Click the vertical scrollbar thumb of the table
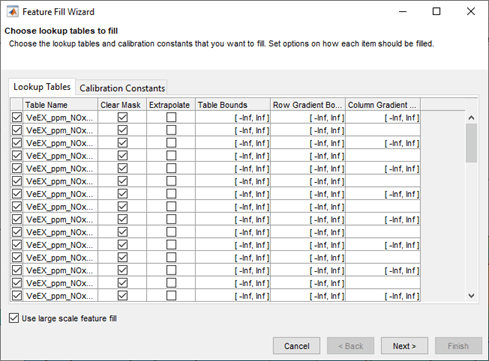Screen dimensions: 489x361 point(471,143)
